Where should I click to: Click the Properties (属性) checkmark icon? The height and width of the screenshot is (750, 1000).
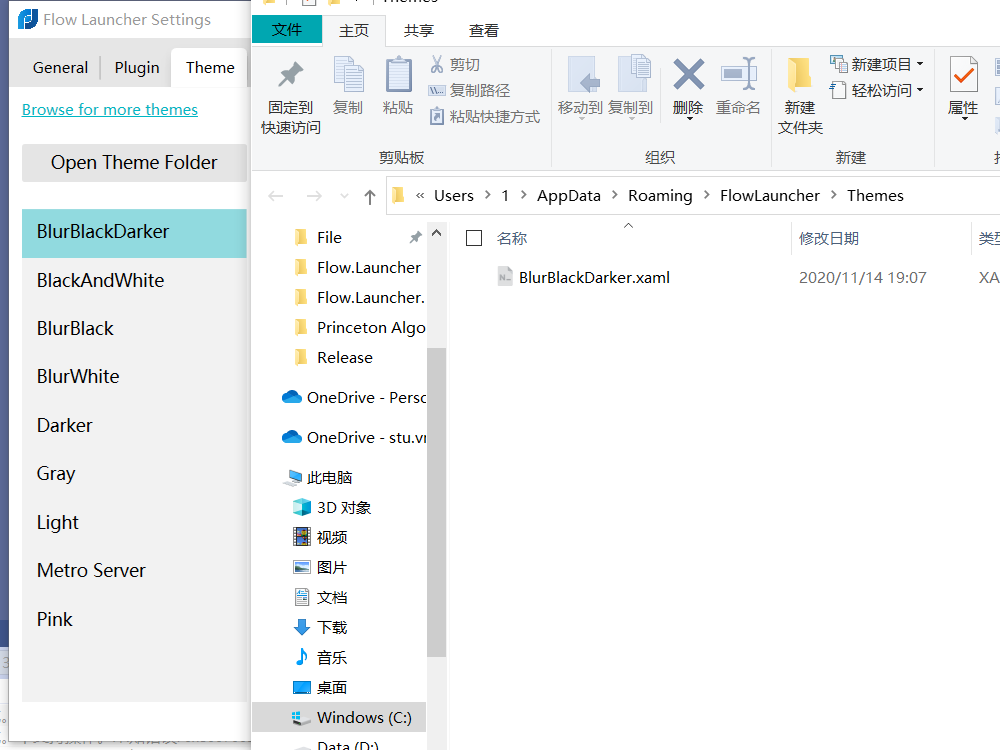click(x=964, y=74)
